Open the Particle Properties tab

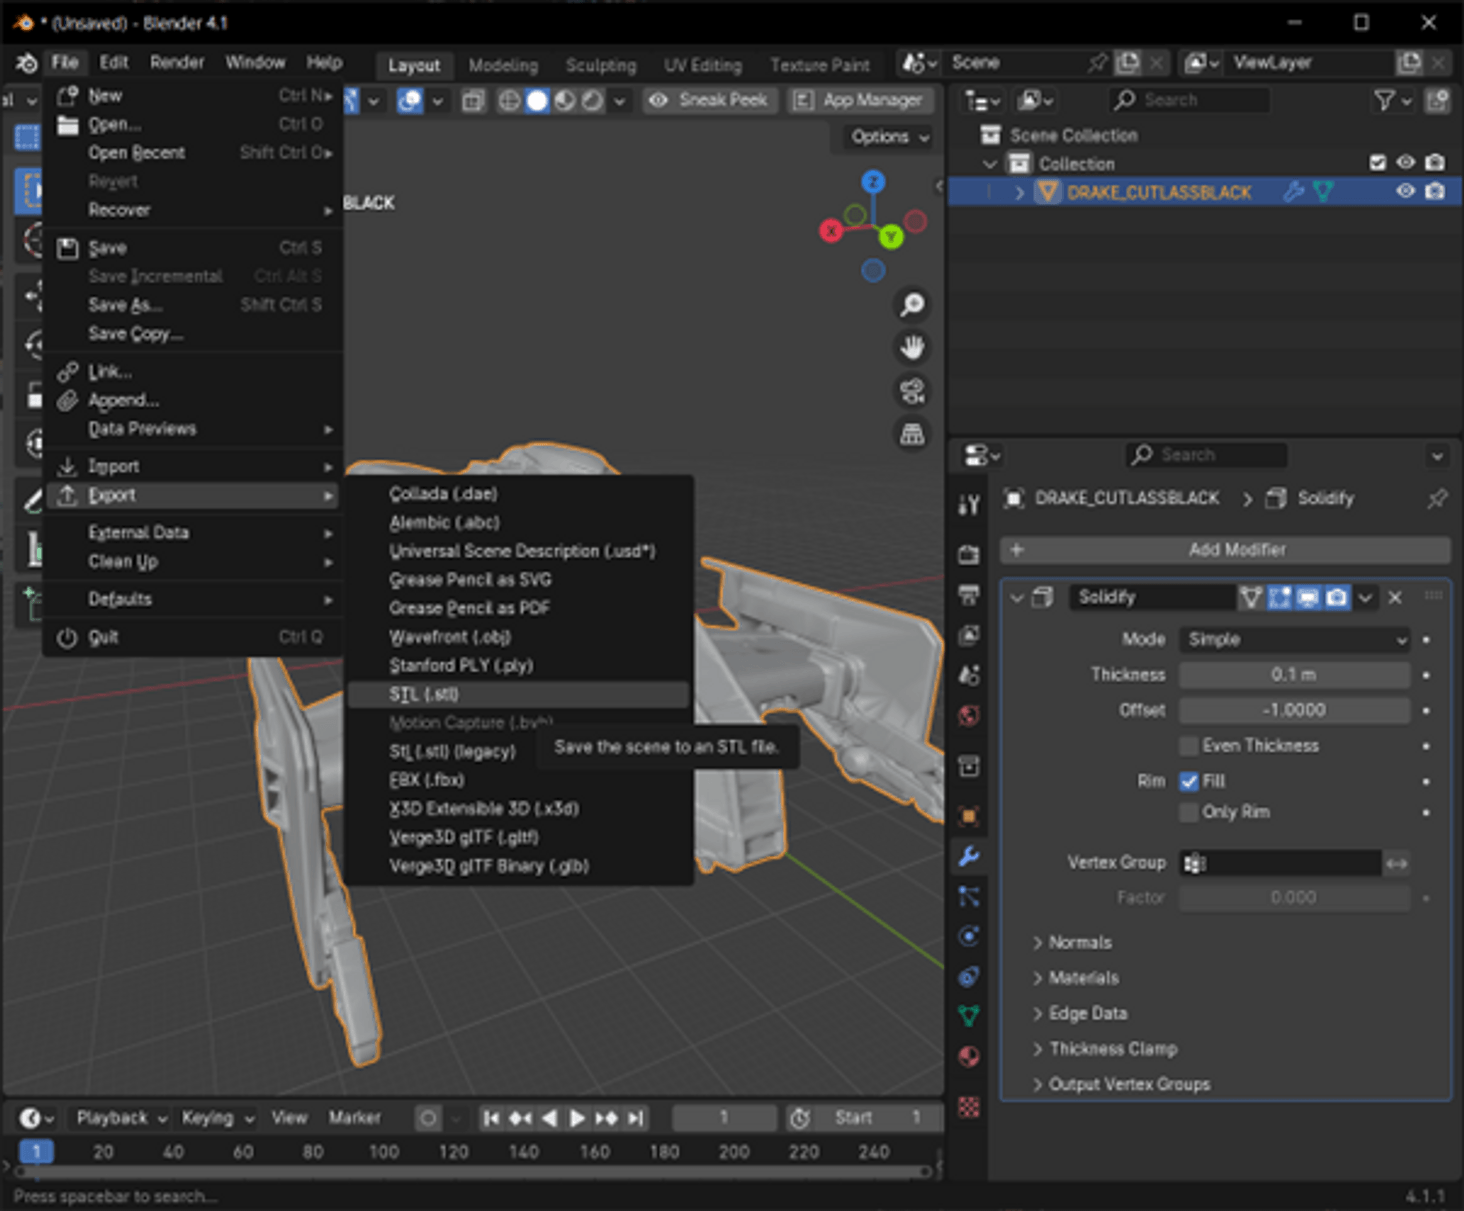(968, 896)
